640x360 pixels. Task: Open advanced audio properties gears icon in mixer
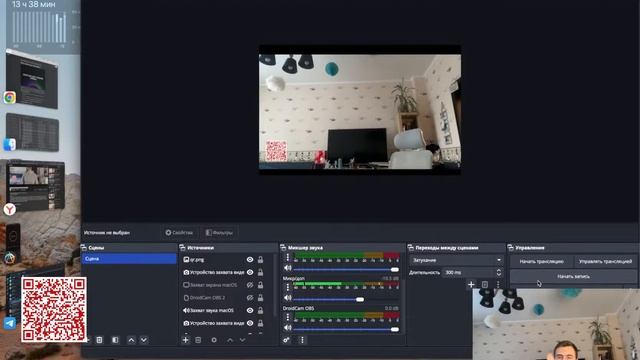coord(287,340)
